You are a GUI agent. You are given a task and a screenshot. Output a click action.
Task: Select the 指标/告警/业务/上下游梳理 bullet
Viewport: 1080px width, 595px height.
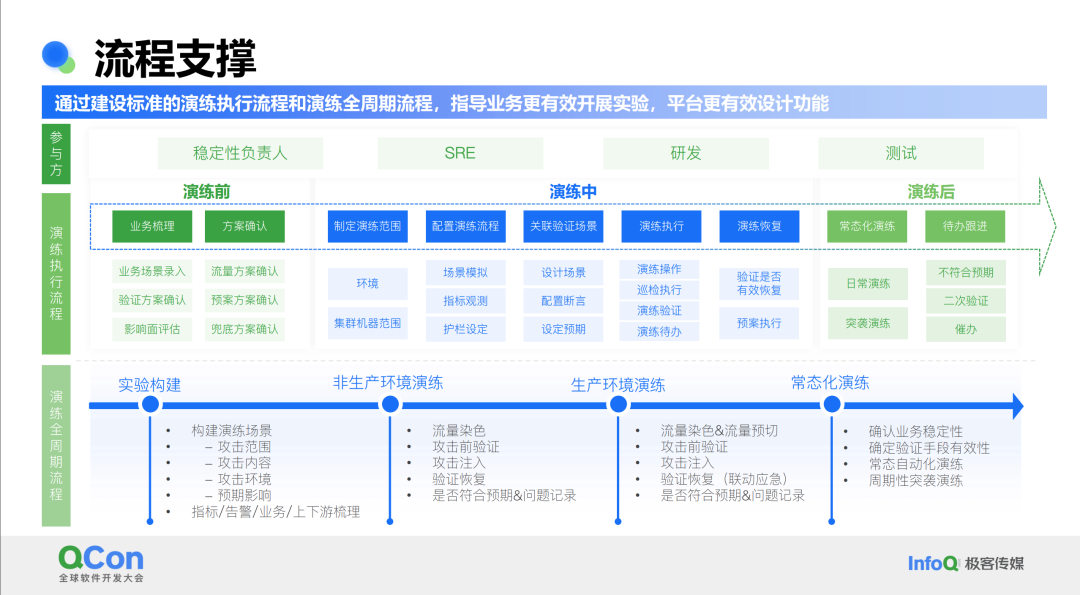click(276, 512)
